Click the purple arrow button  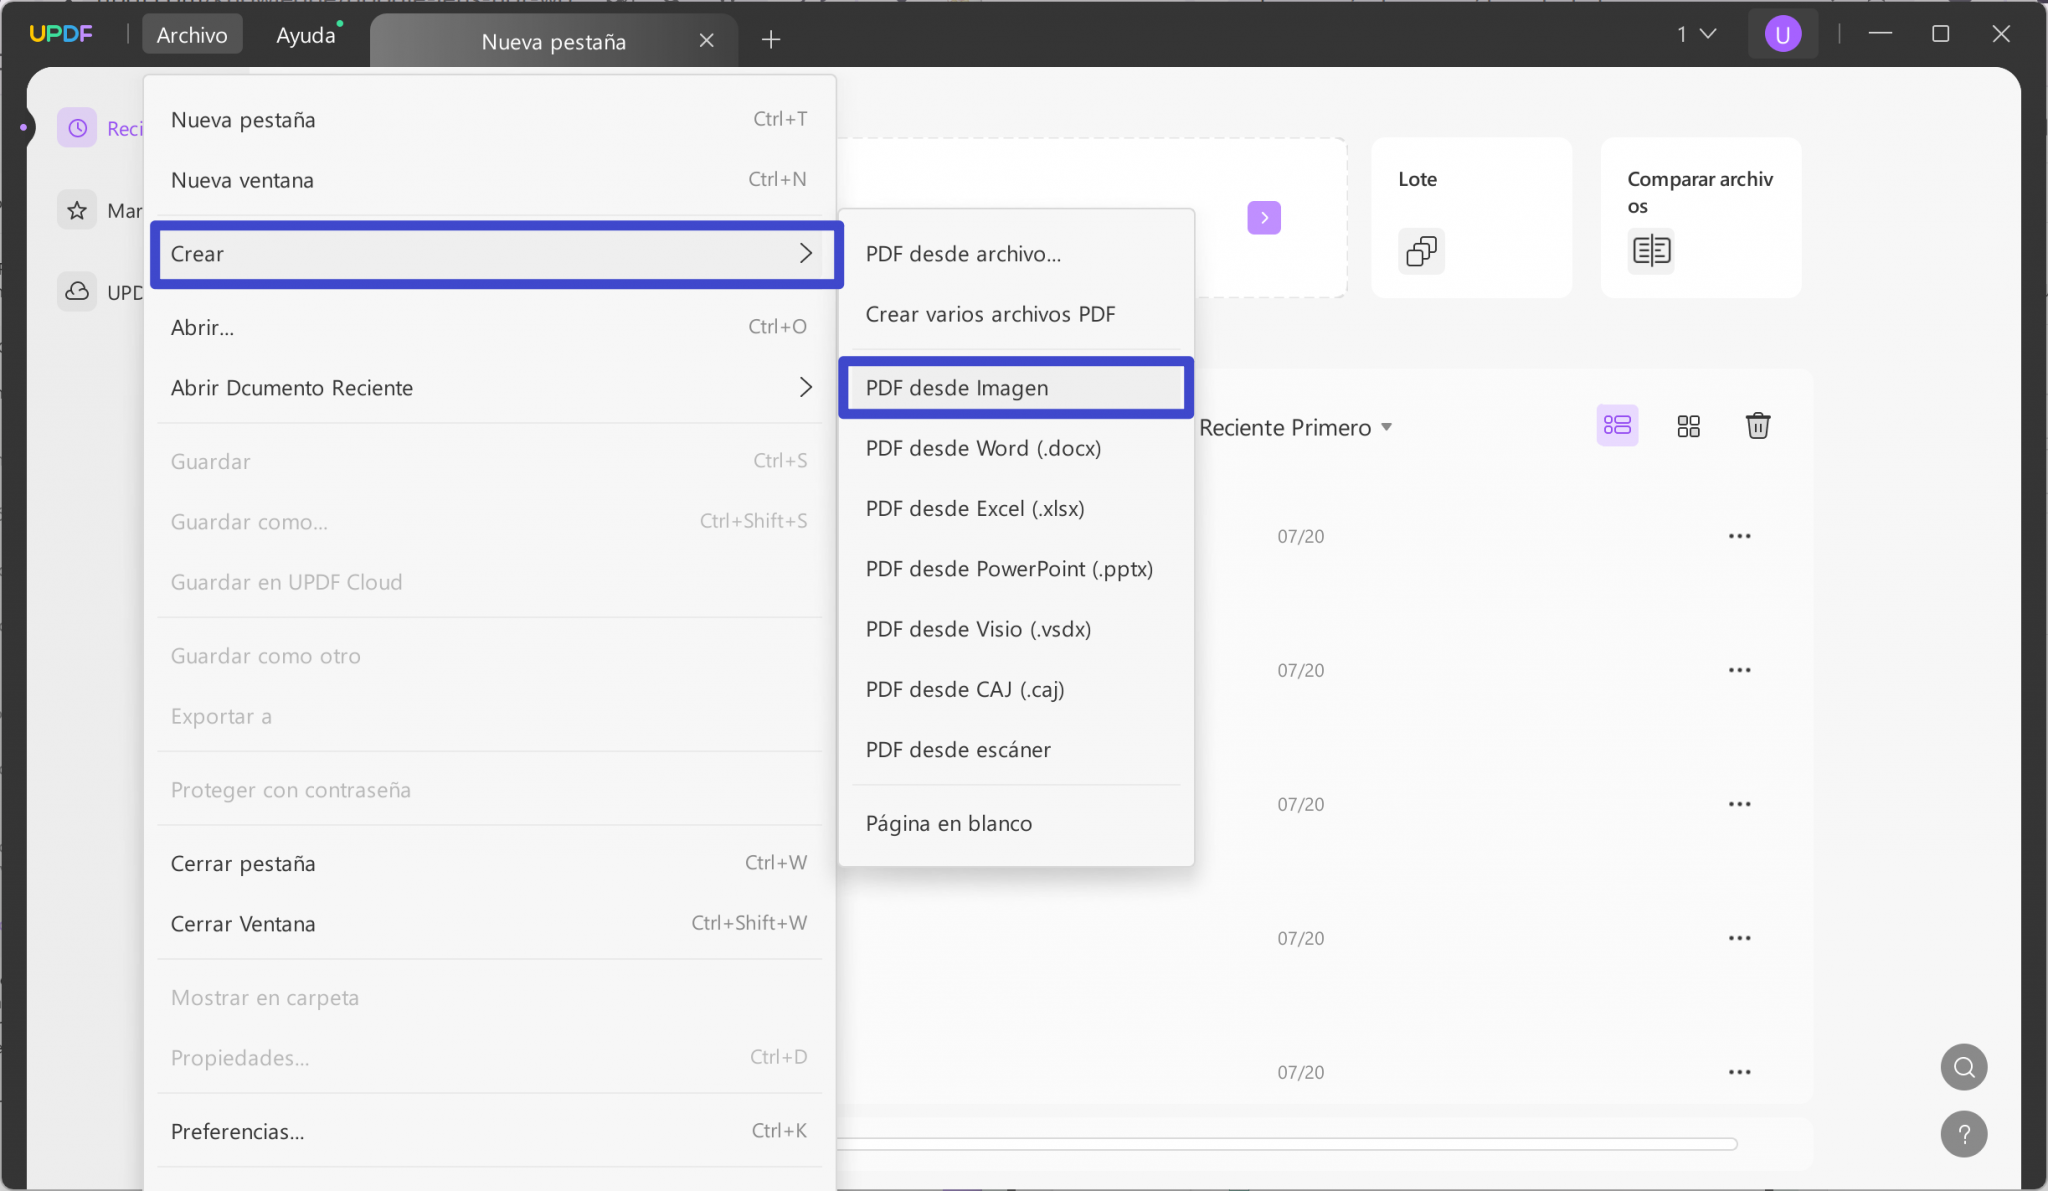pos(1264,218)
